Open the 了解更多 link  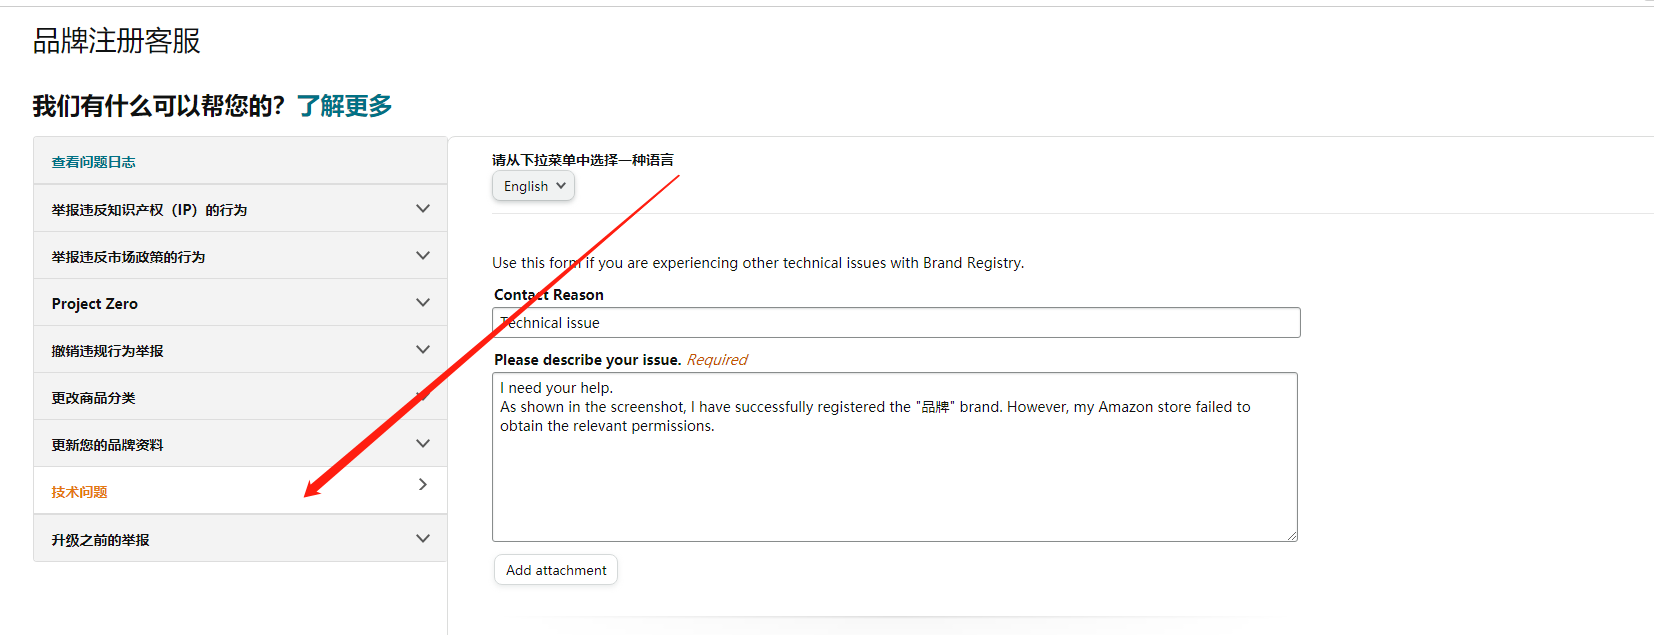coord(344,106)
